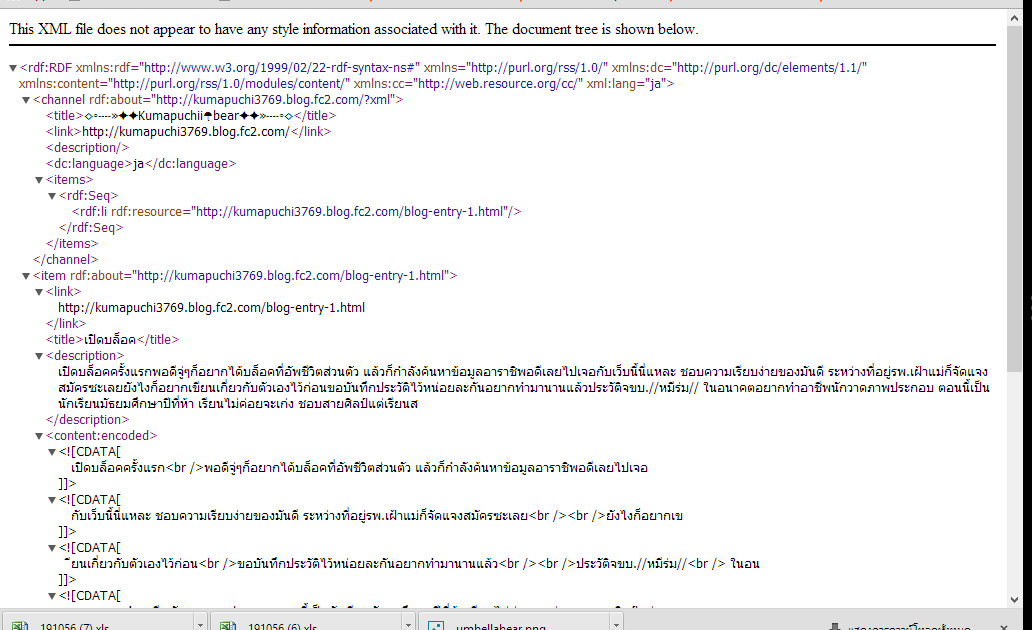
Task: Open options arrow for 191056 (6).xls
Action: [x=408, y=623]
